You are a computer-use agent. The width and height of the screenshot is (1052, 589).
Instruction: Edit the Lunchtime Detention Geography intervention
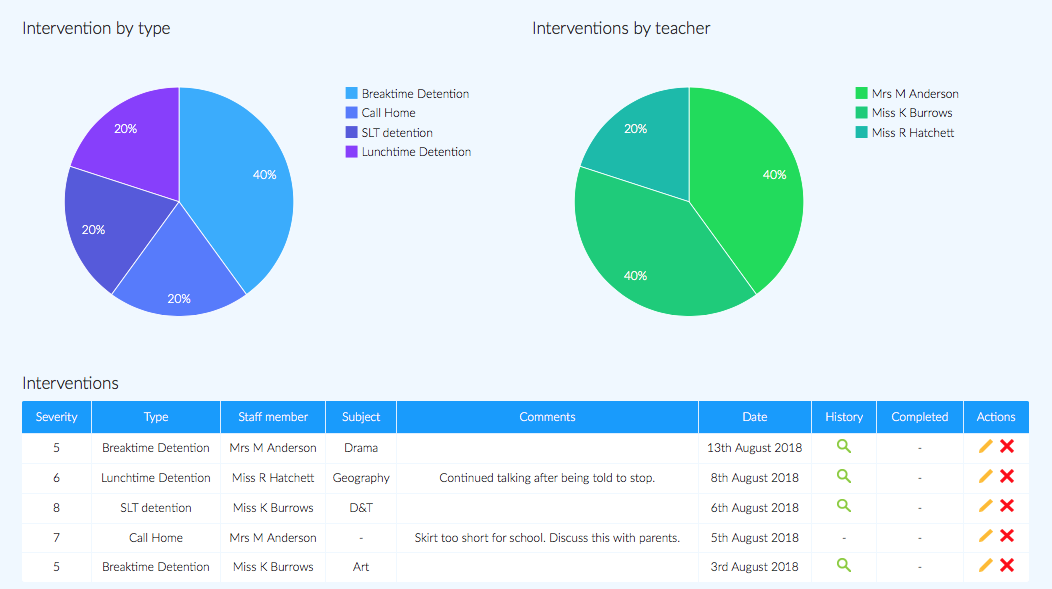[x=985, y=476]
